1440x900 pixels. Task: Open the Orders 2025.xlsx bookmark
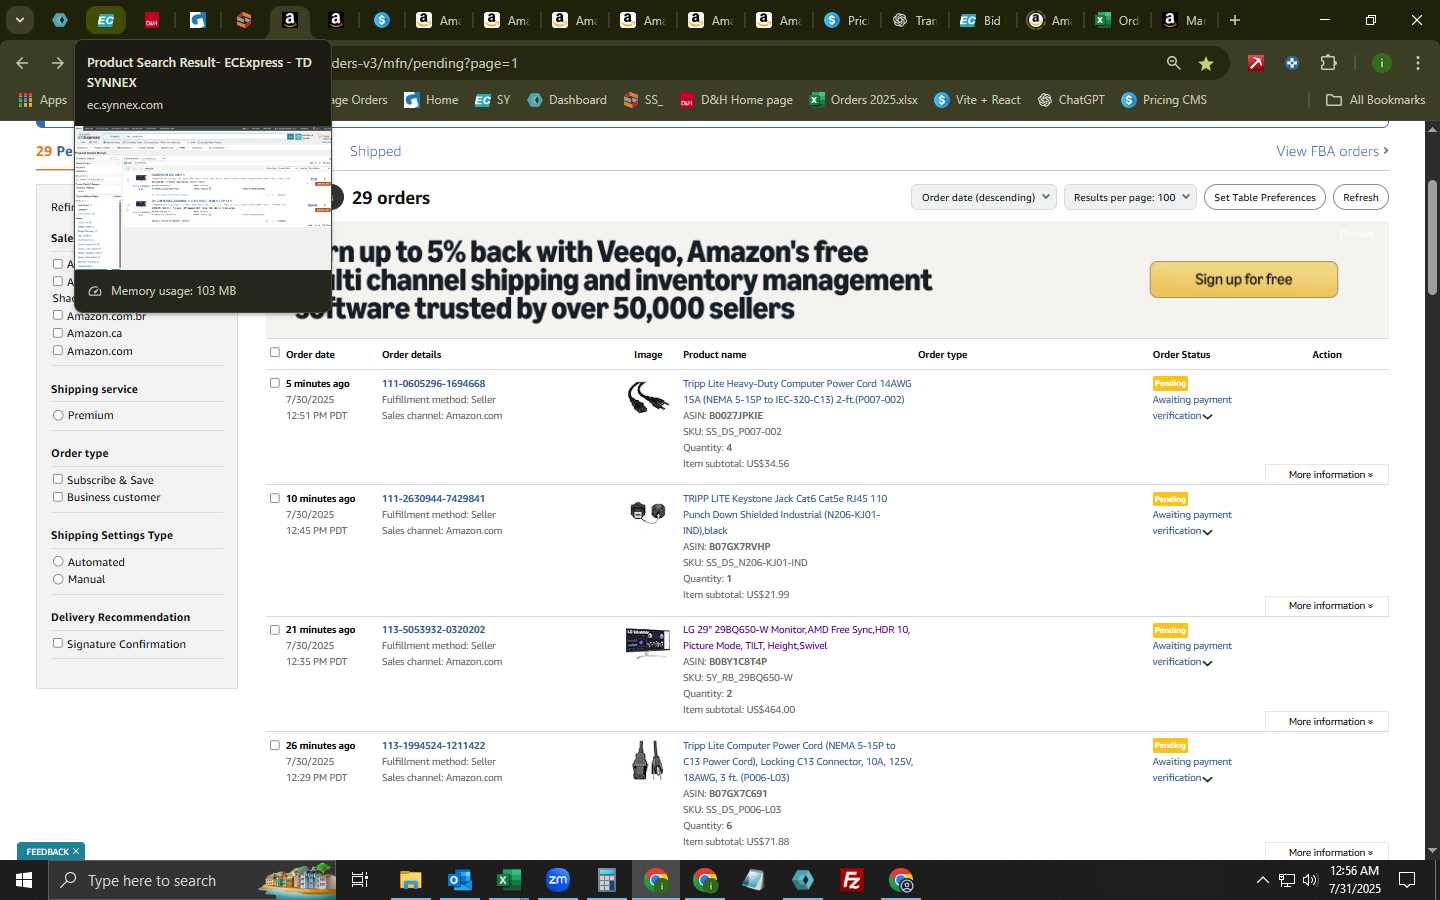[864, 100]
